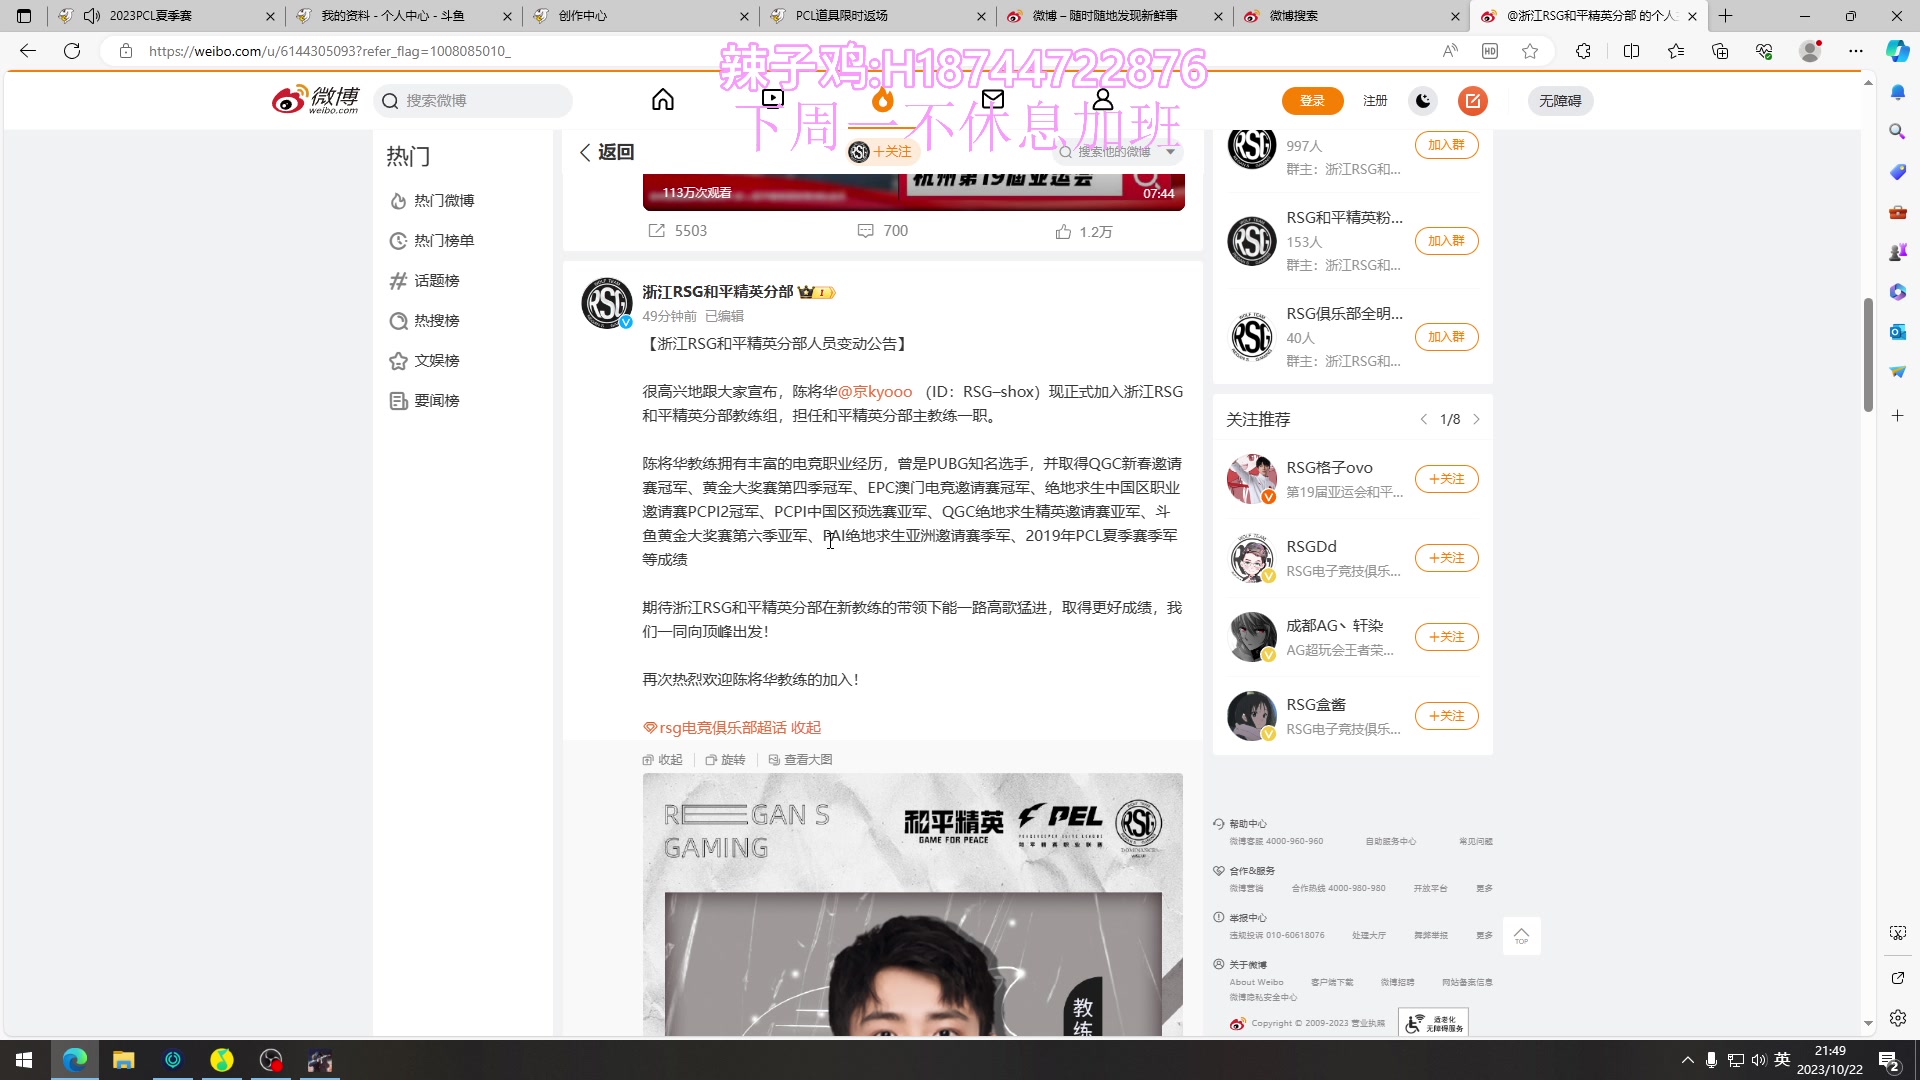Viewport: 1920px width, 1080px height.
Task: Click the orange compose post icon
Action: pyautogui.click(x=1472, y=100)
